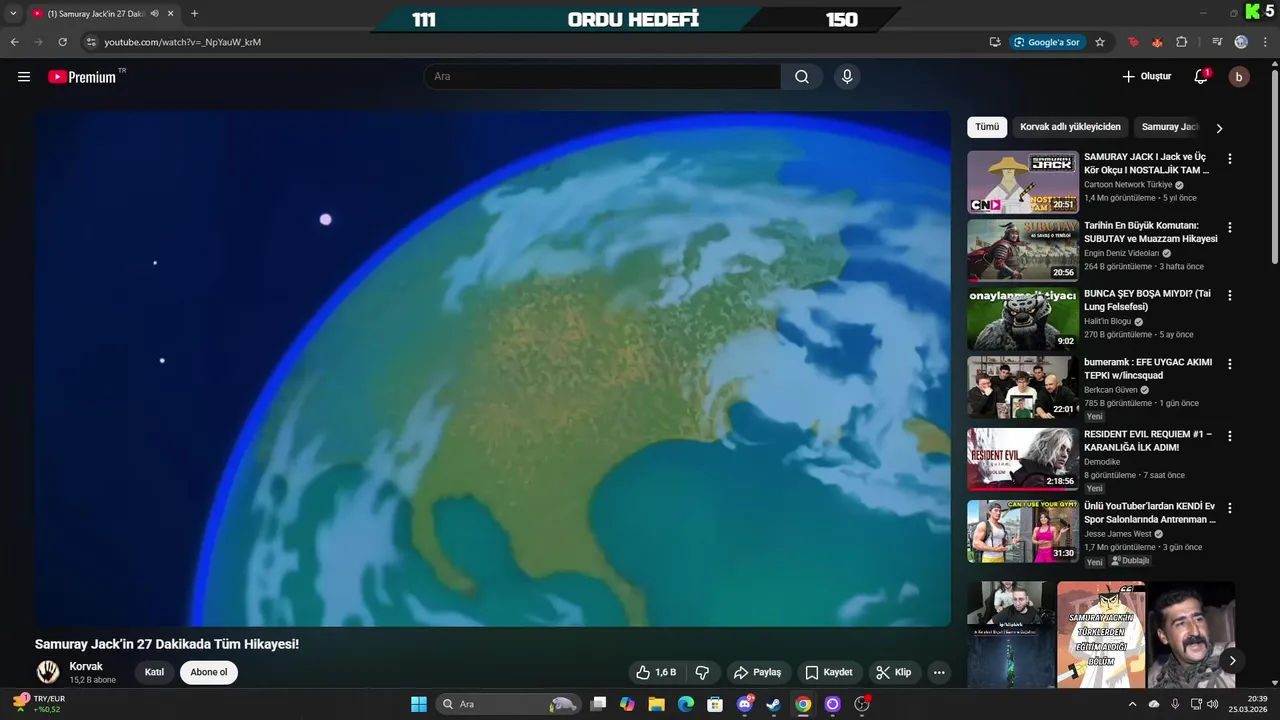Viewport: 1280px width, 720px height.
Task: Open Steam from the taskbar
Action: pyautogui.click(x=773, y=704)
